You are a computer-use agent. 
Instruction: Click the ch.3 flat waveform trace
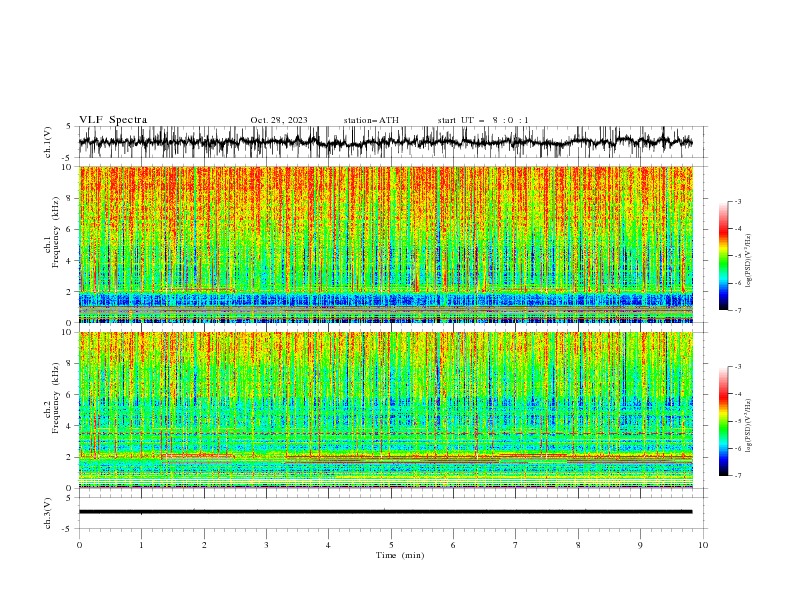[385, 512]
